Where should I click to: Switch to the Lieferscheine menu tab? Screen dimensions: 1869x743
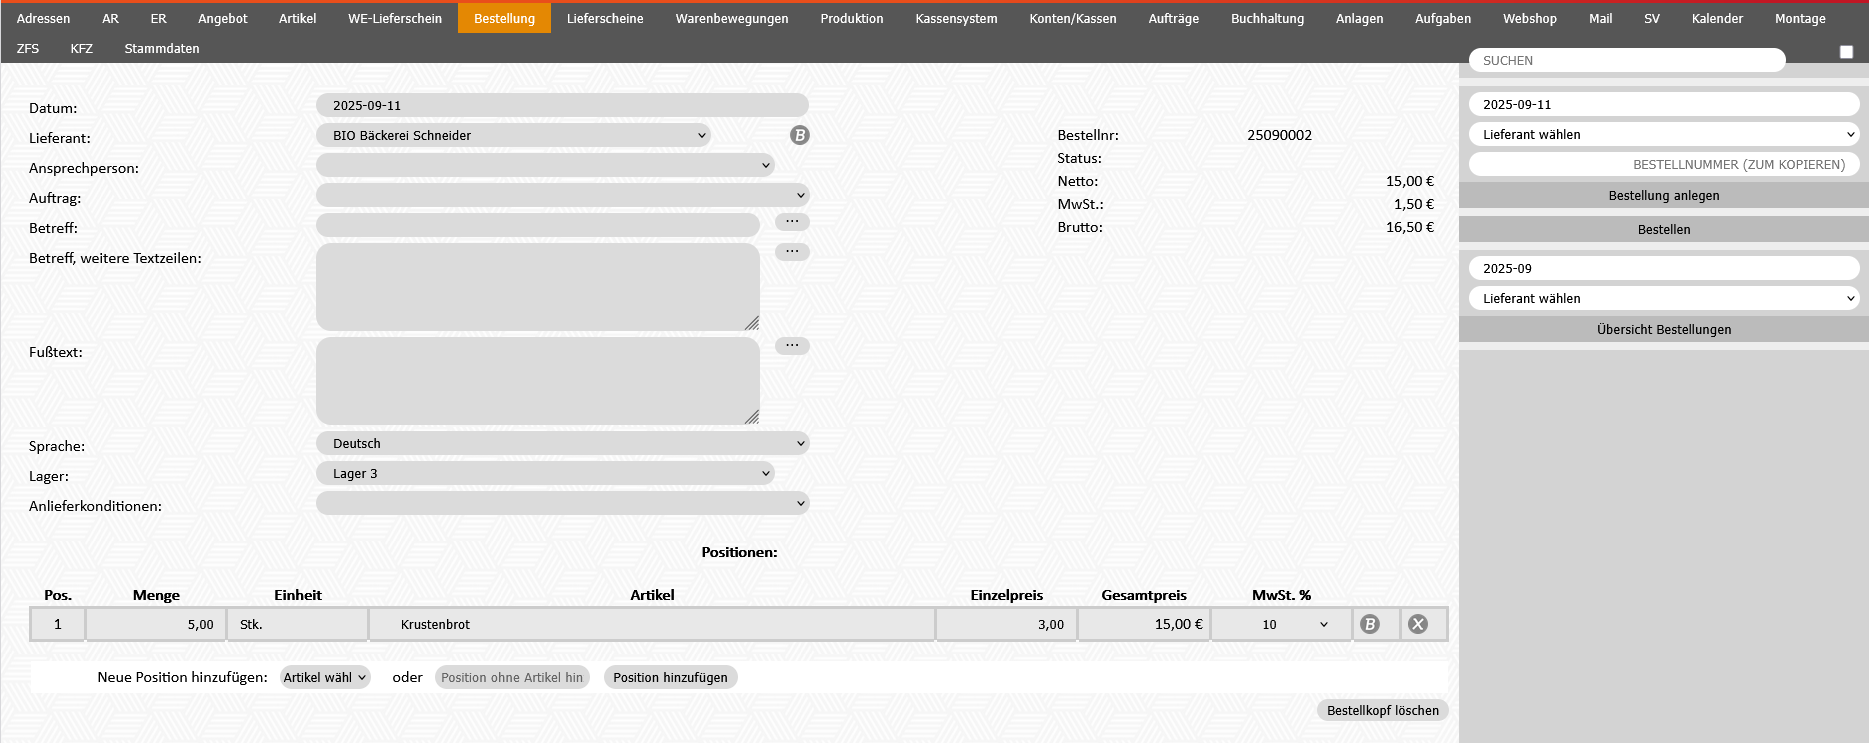(x=605, y=18)
